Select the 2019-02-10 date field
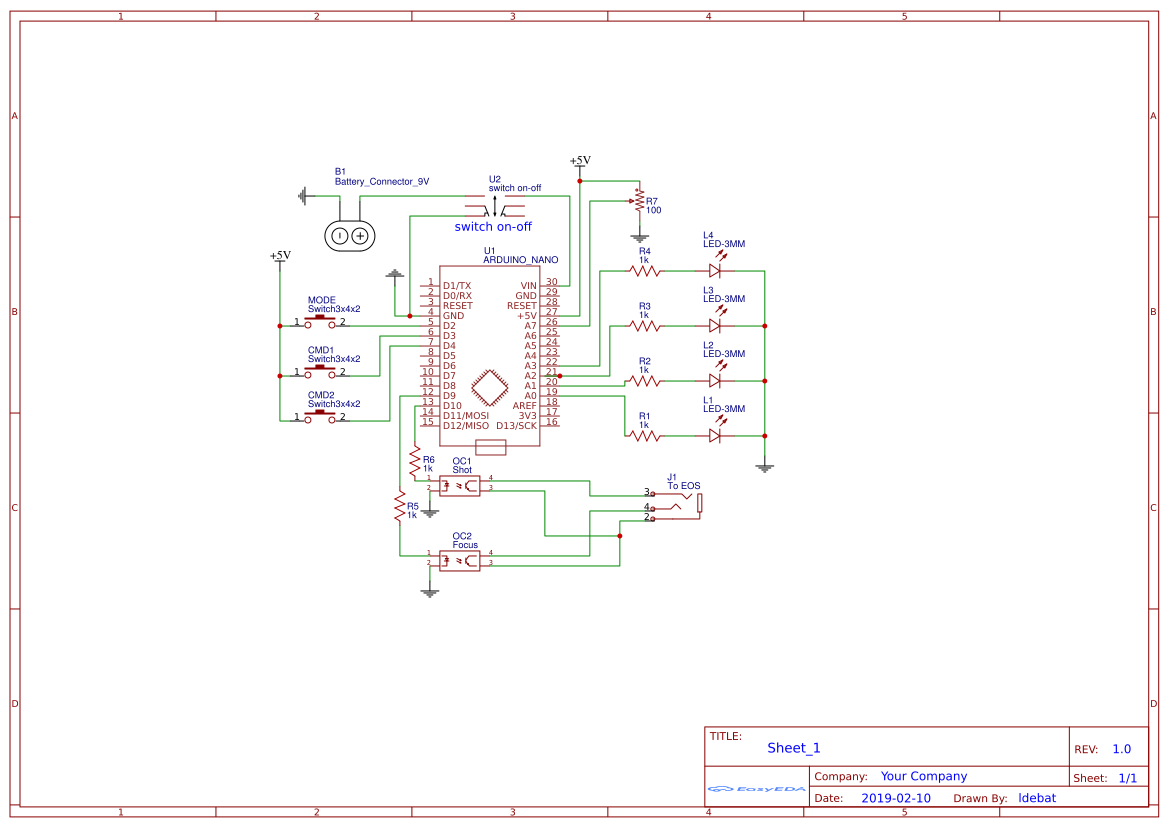The width and height of the screenshot is (1169, 827). [x=895, y=798]
